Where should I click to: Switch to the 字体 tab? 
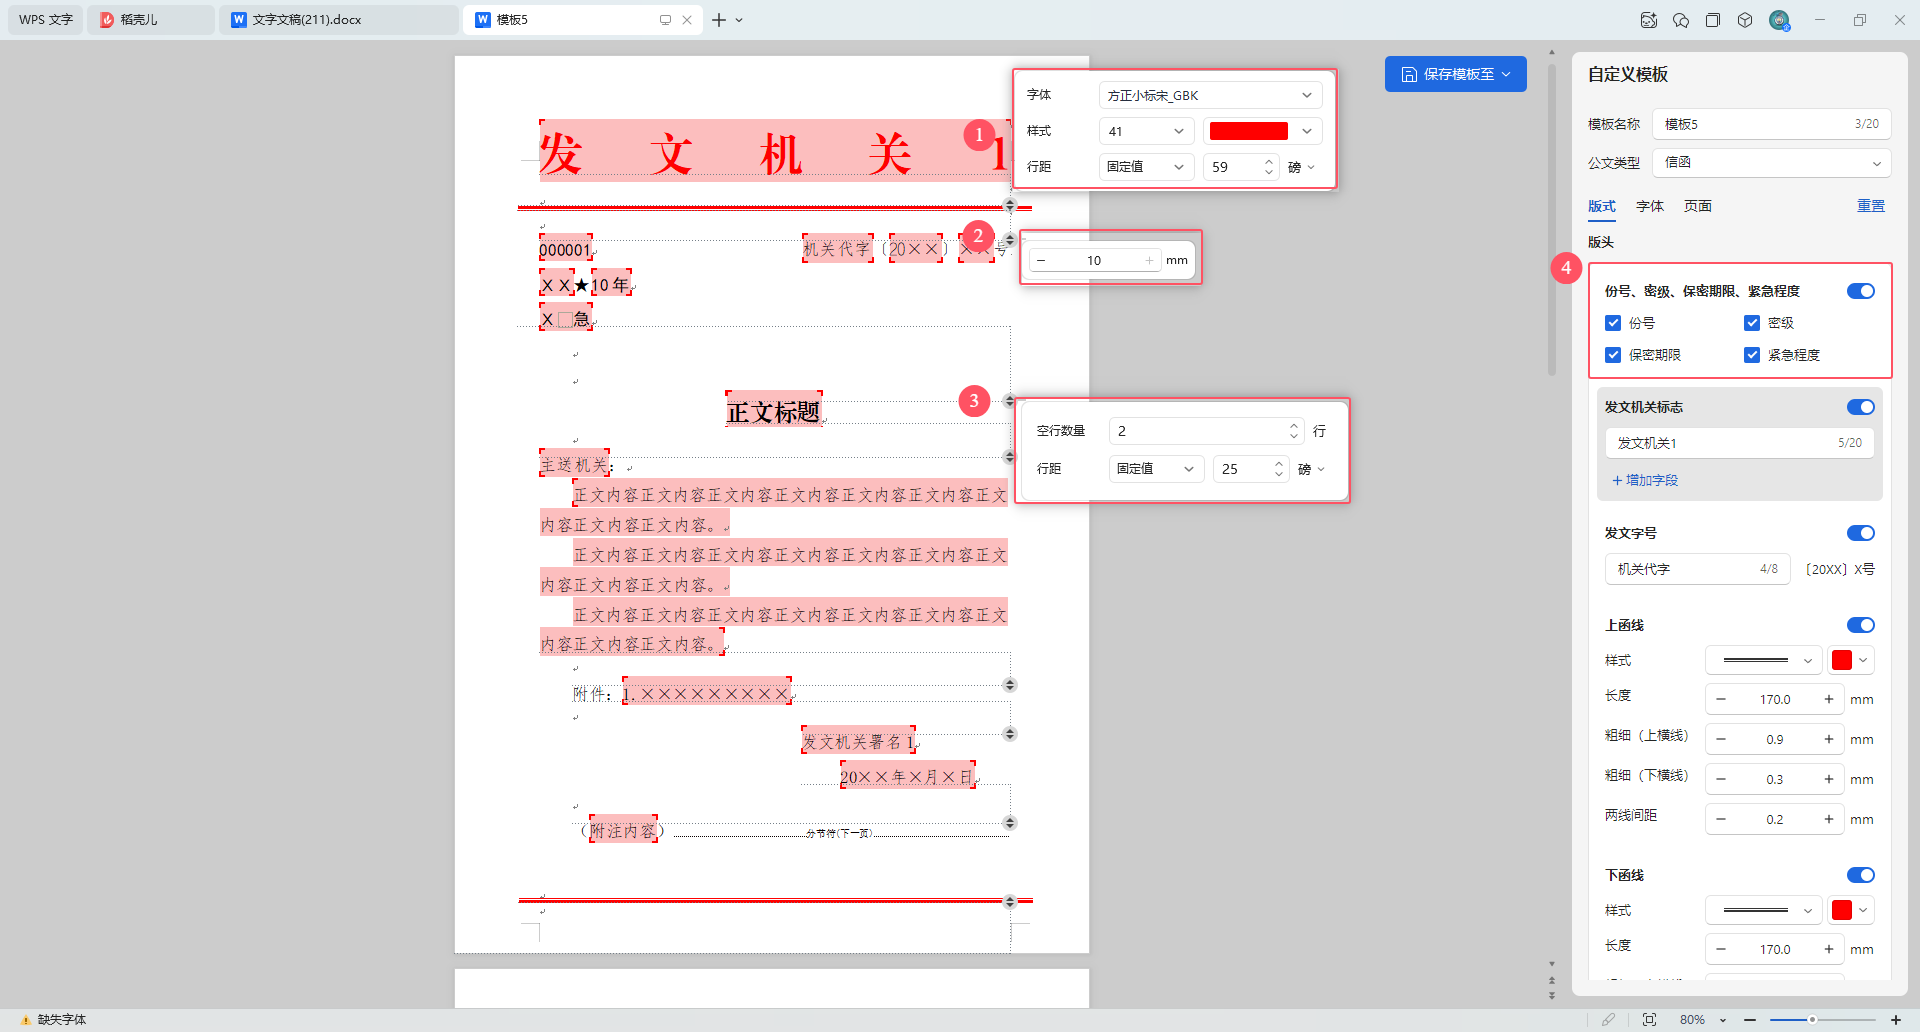tap(1650, 206)
